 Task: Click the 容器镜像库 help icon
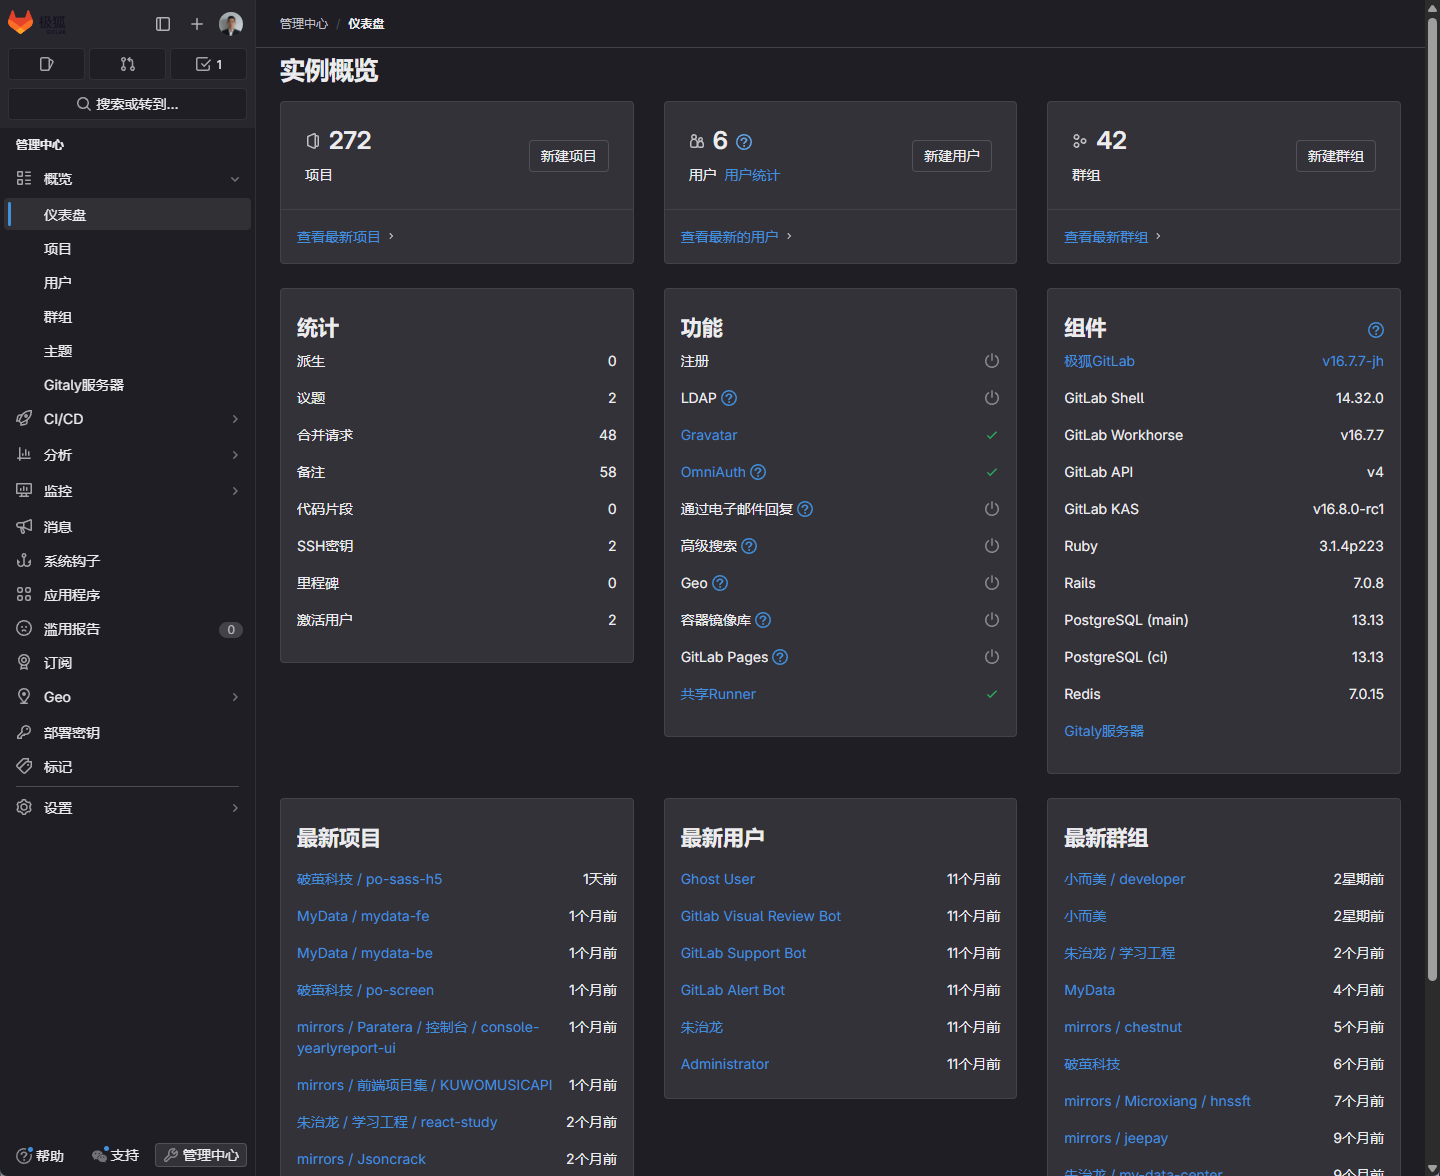(x=763, y=620)
